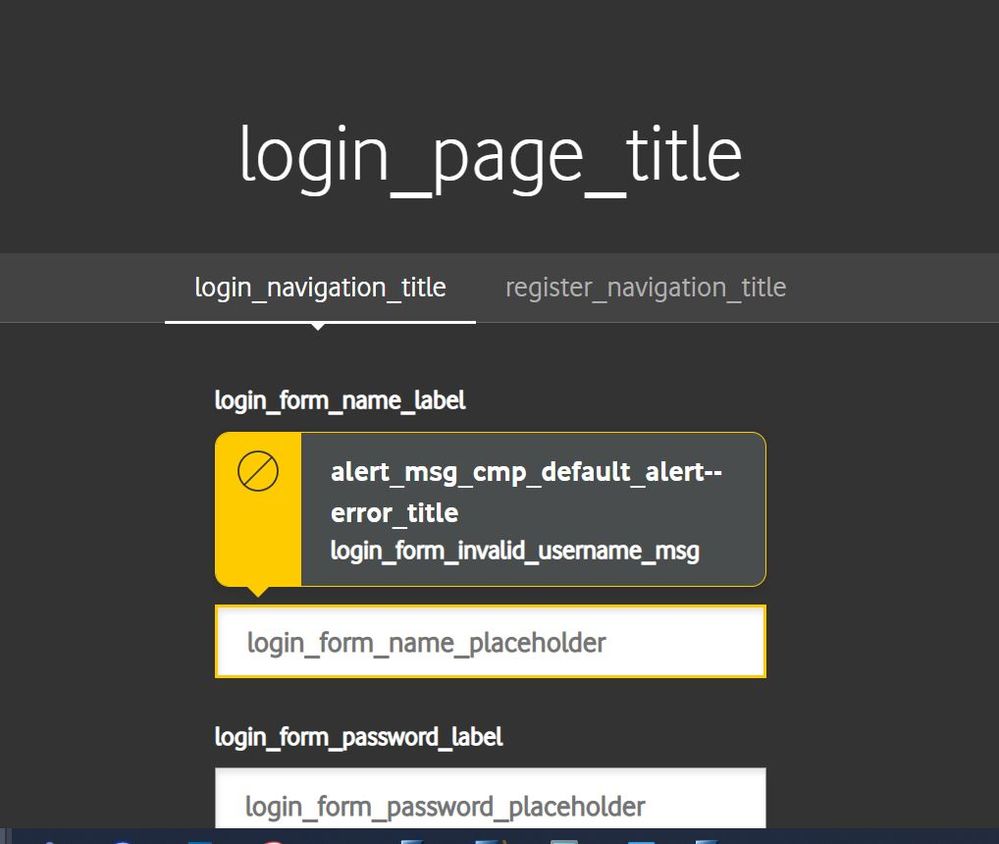Click the login_form_invalid_username_msg text
The height and width of the screenshot is (844, 999).
click(514, 550)
